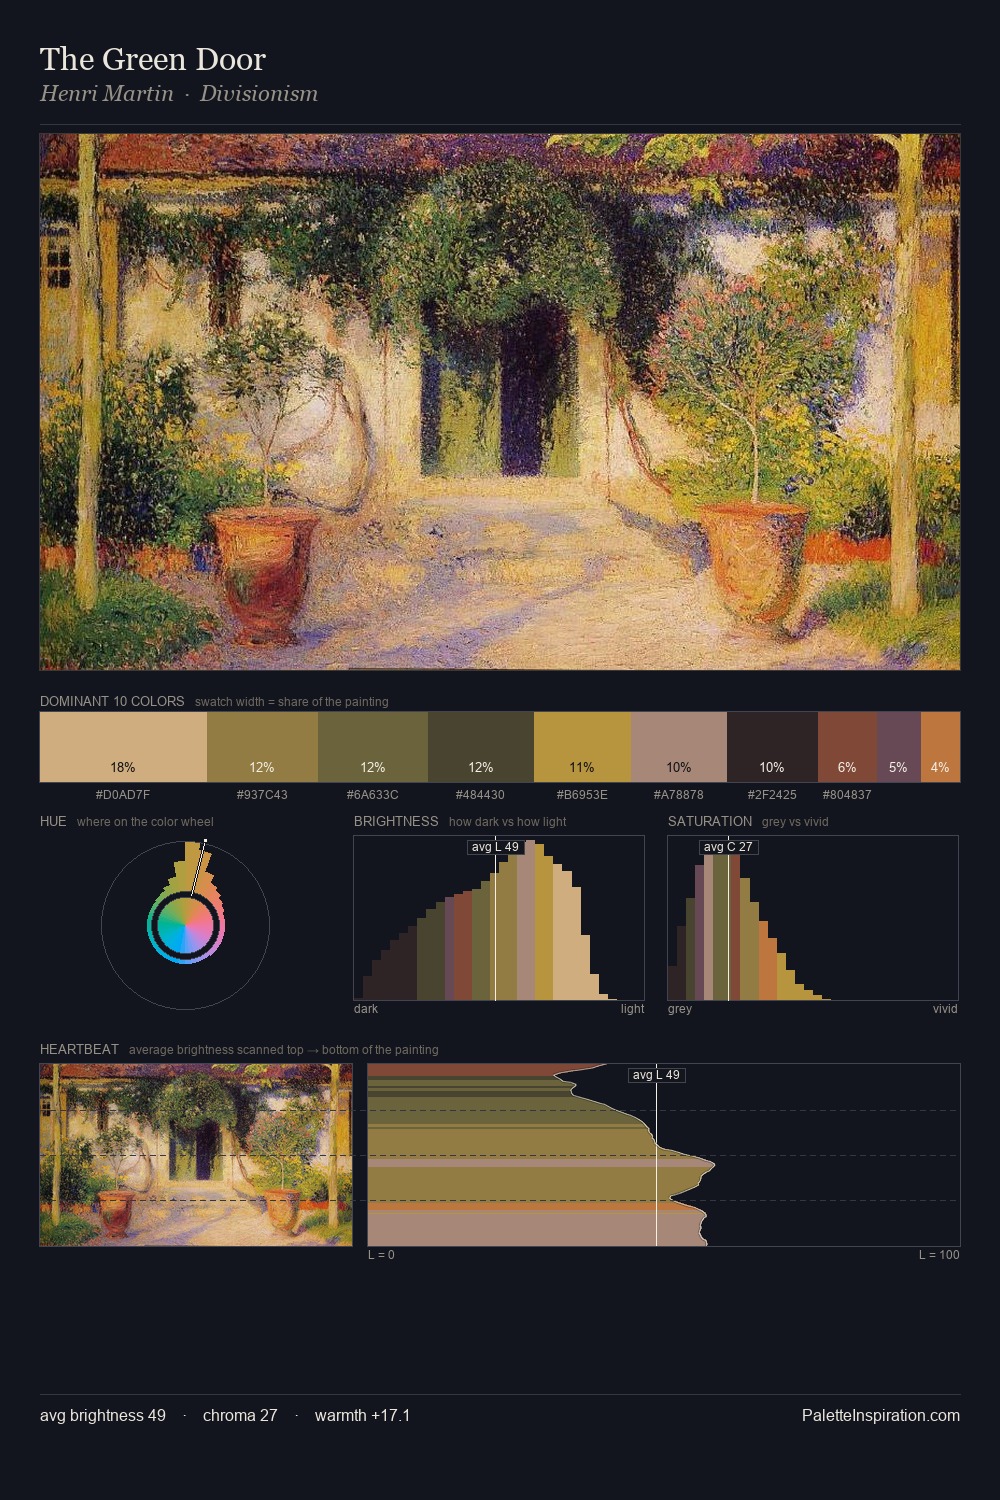Viewport: 1000px width, 1500px height.
Task: Click the 'light' axis label
Action: pos(632,1009)
